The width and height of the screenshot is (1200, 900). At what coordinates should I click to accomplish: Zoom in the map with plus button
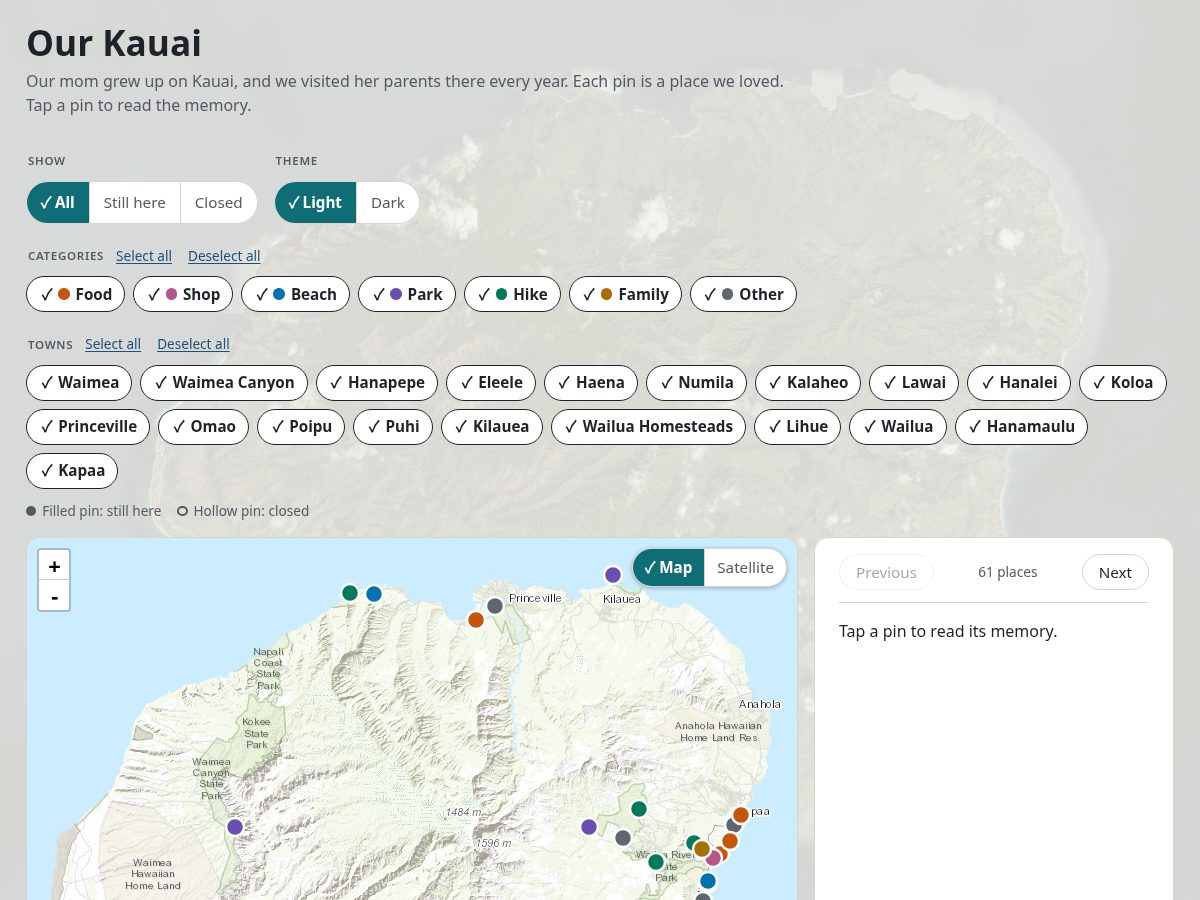click(54, 566)
